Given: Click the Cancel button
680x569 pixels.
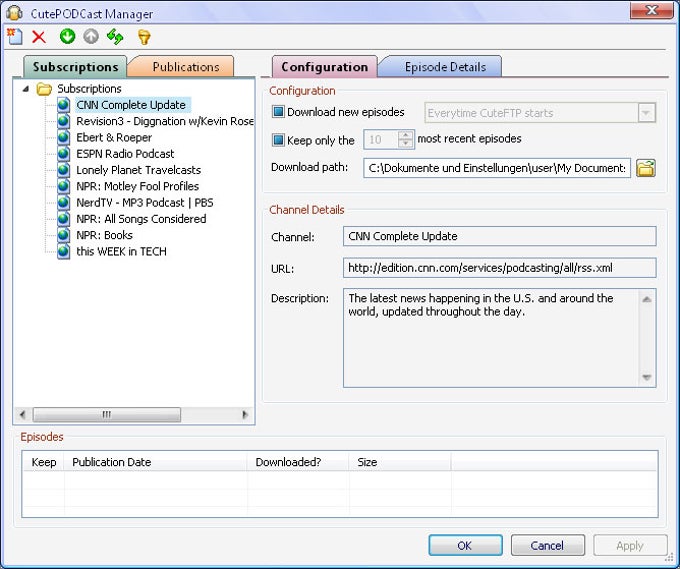Looking at the screenshot, I should [547, 545].
